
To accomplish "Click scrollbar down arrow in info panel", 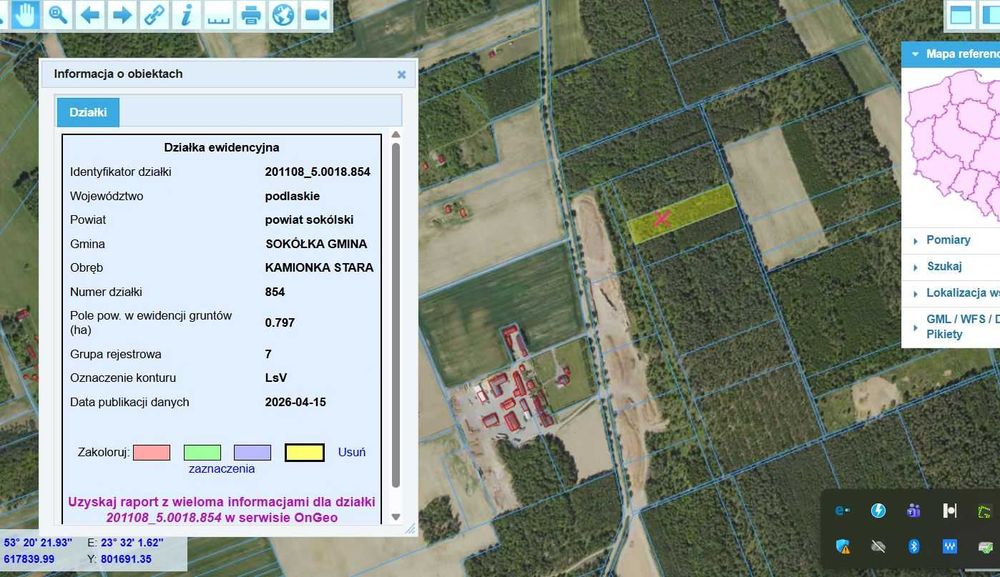I will tap(395, 517).
